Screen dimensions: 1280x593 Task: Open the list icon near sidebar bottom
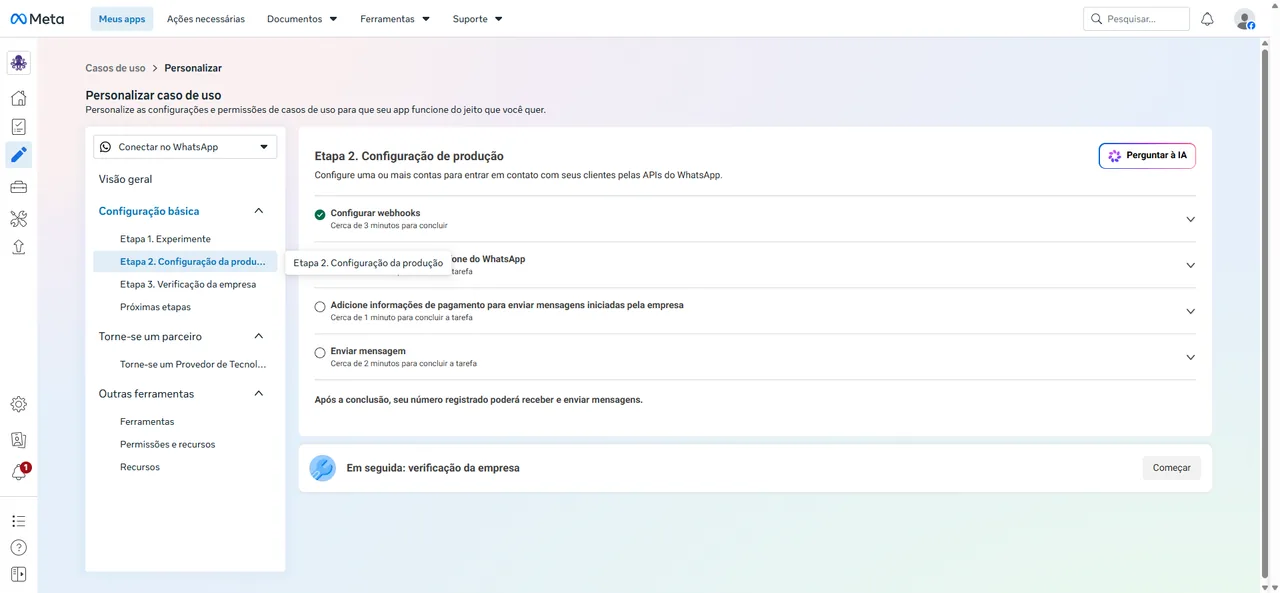pos(19,521)
